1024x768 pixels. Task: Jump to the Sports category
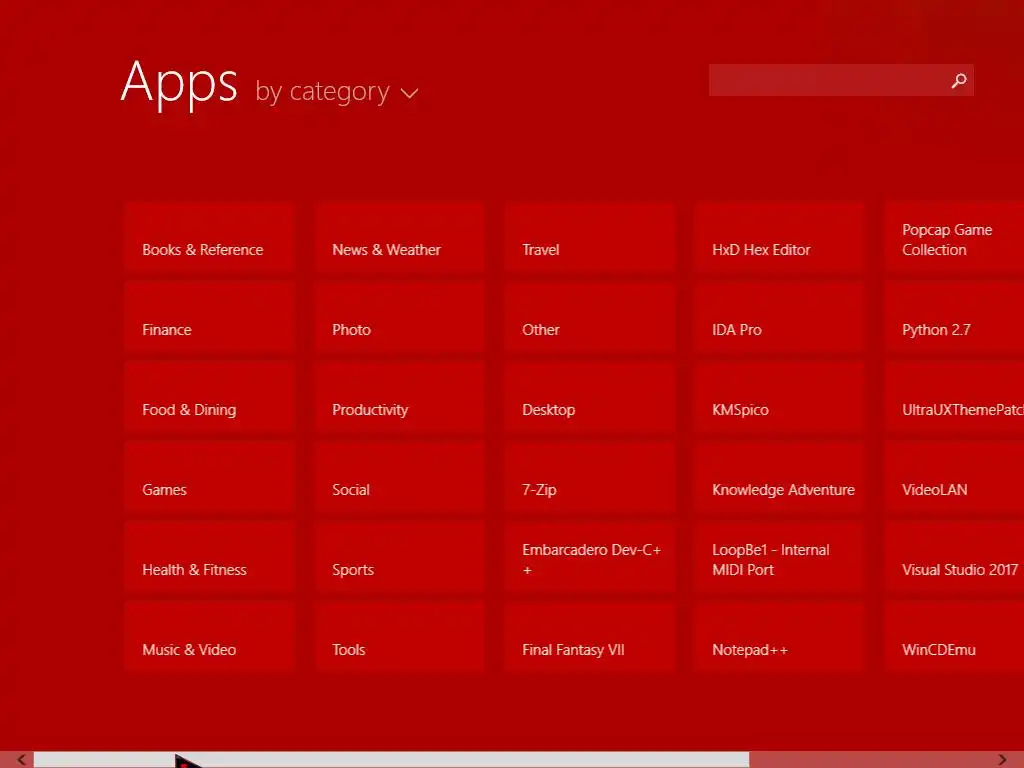click(399, 557)
